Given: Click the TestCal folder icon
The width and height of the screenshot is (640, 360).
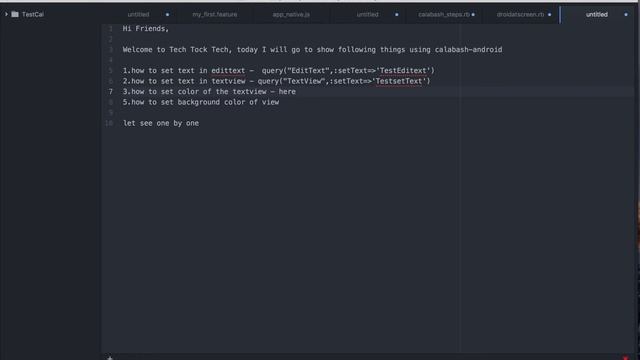Looking at the screenshot, I should point(15,14).
